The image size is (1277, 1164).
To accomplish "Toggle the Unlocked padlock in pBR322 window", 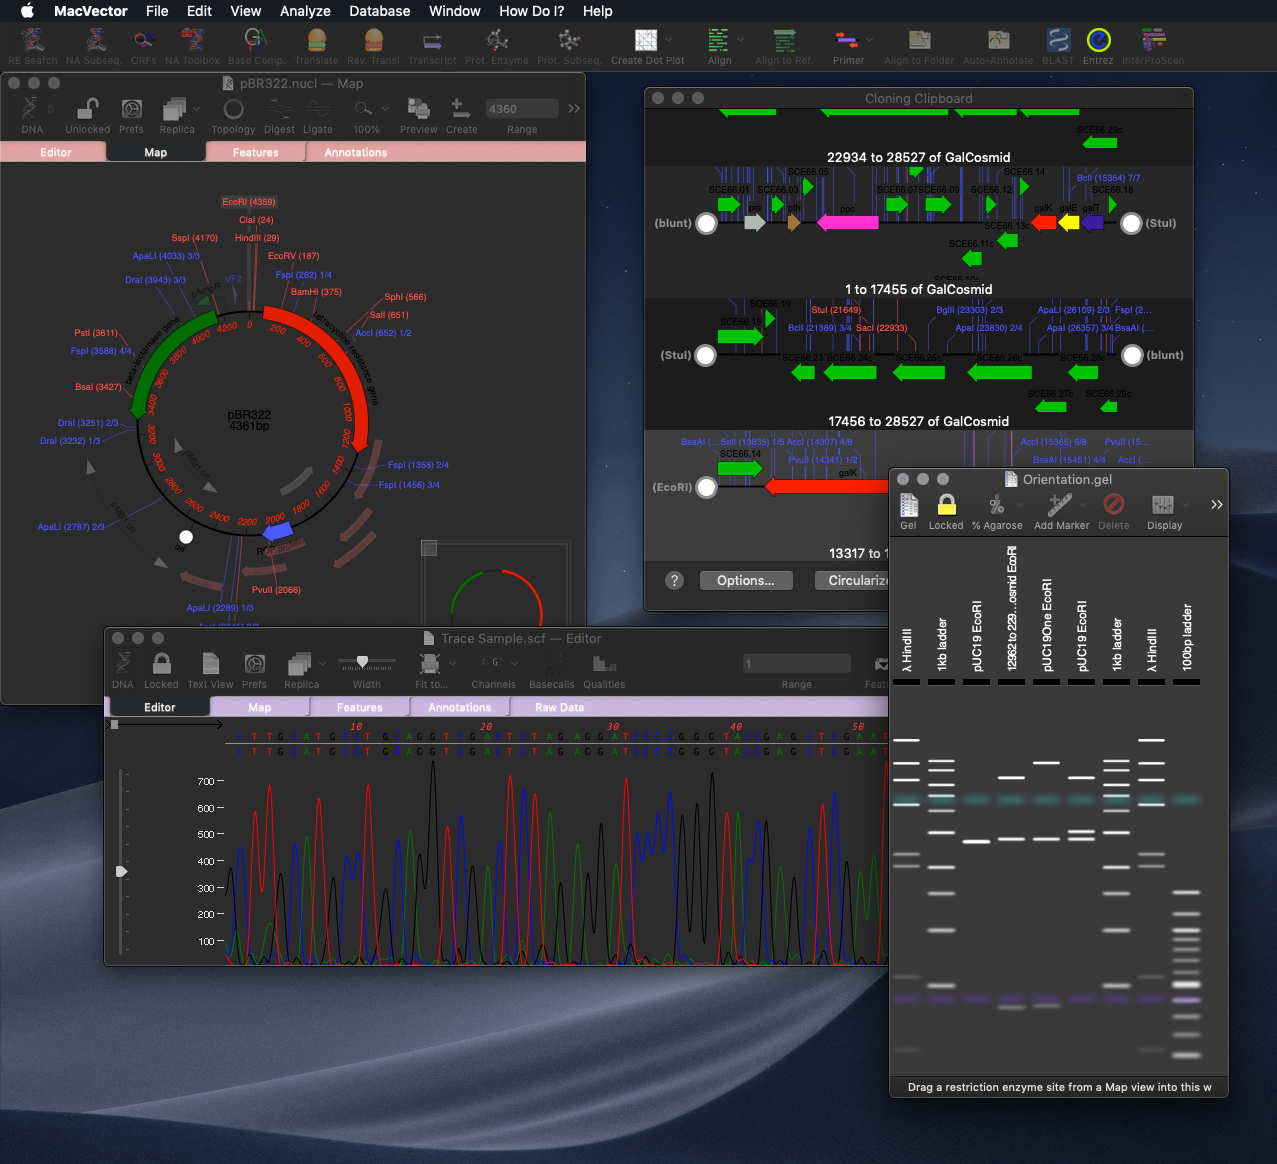I will [88, 109].
